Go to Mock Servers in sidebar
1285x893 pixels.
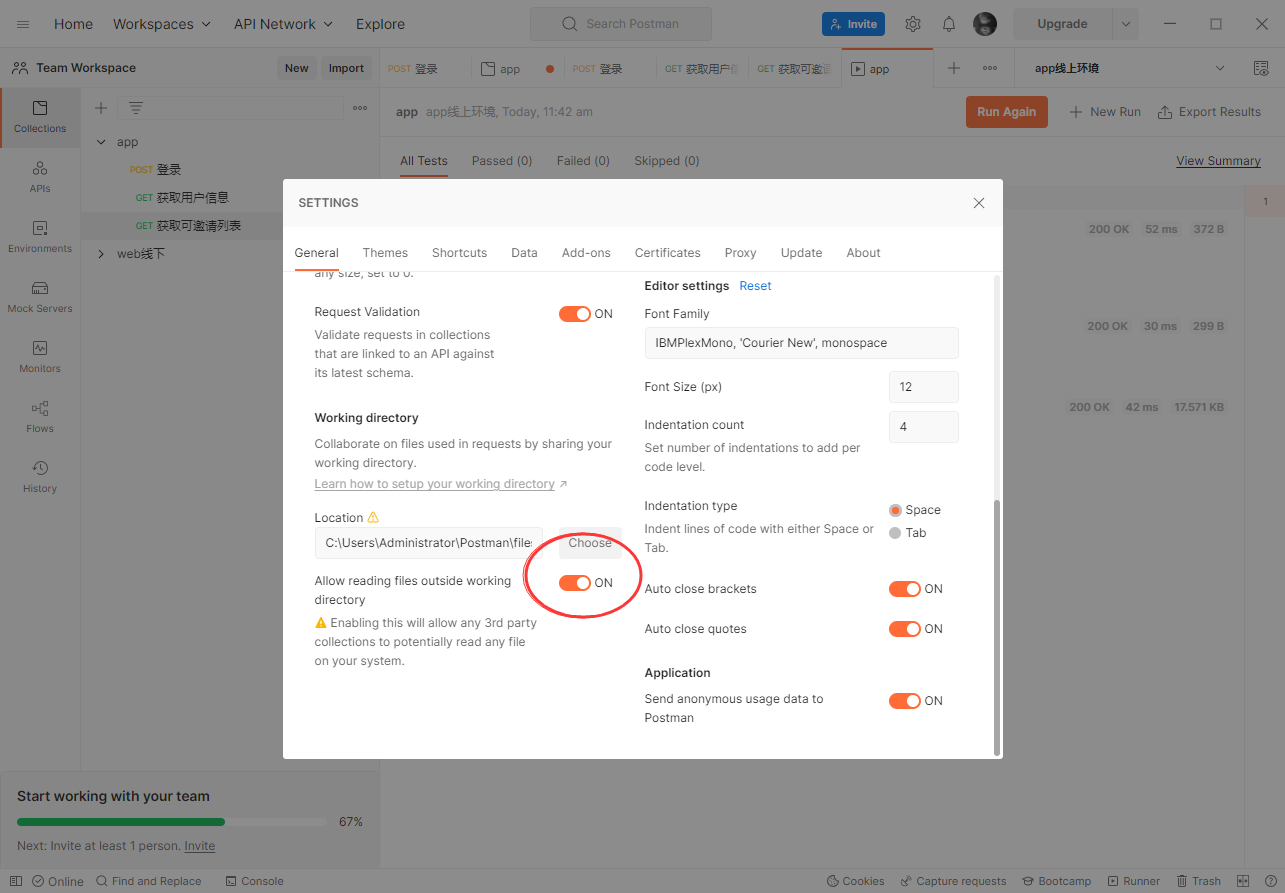(40, 297)
